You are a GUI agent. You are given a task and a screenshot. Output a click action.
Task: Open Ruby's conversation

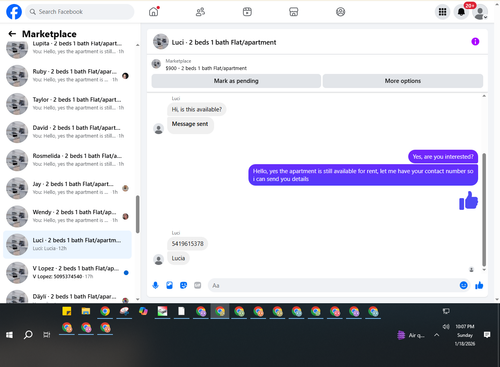point(67,76)
